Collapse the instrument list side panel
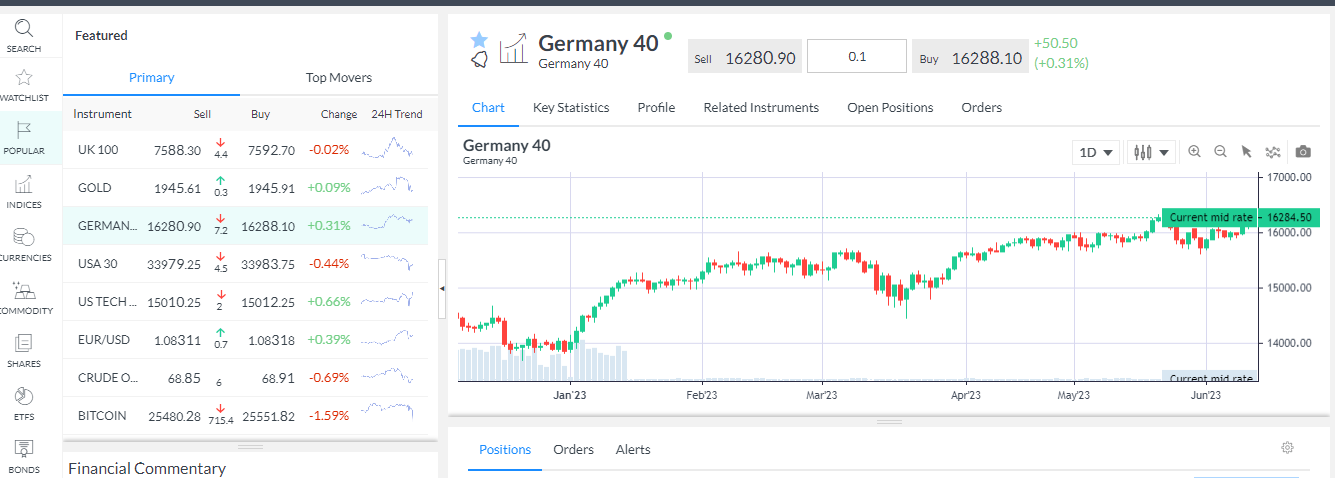 (x=443, y=288)
